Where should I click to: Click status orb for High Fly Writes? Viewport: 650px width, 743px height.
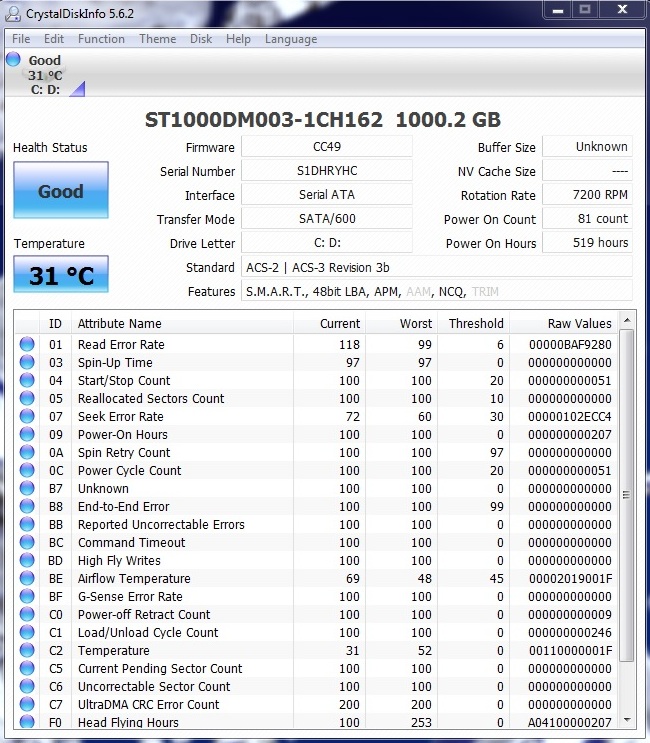point(27,560)
